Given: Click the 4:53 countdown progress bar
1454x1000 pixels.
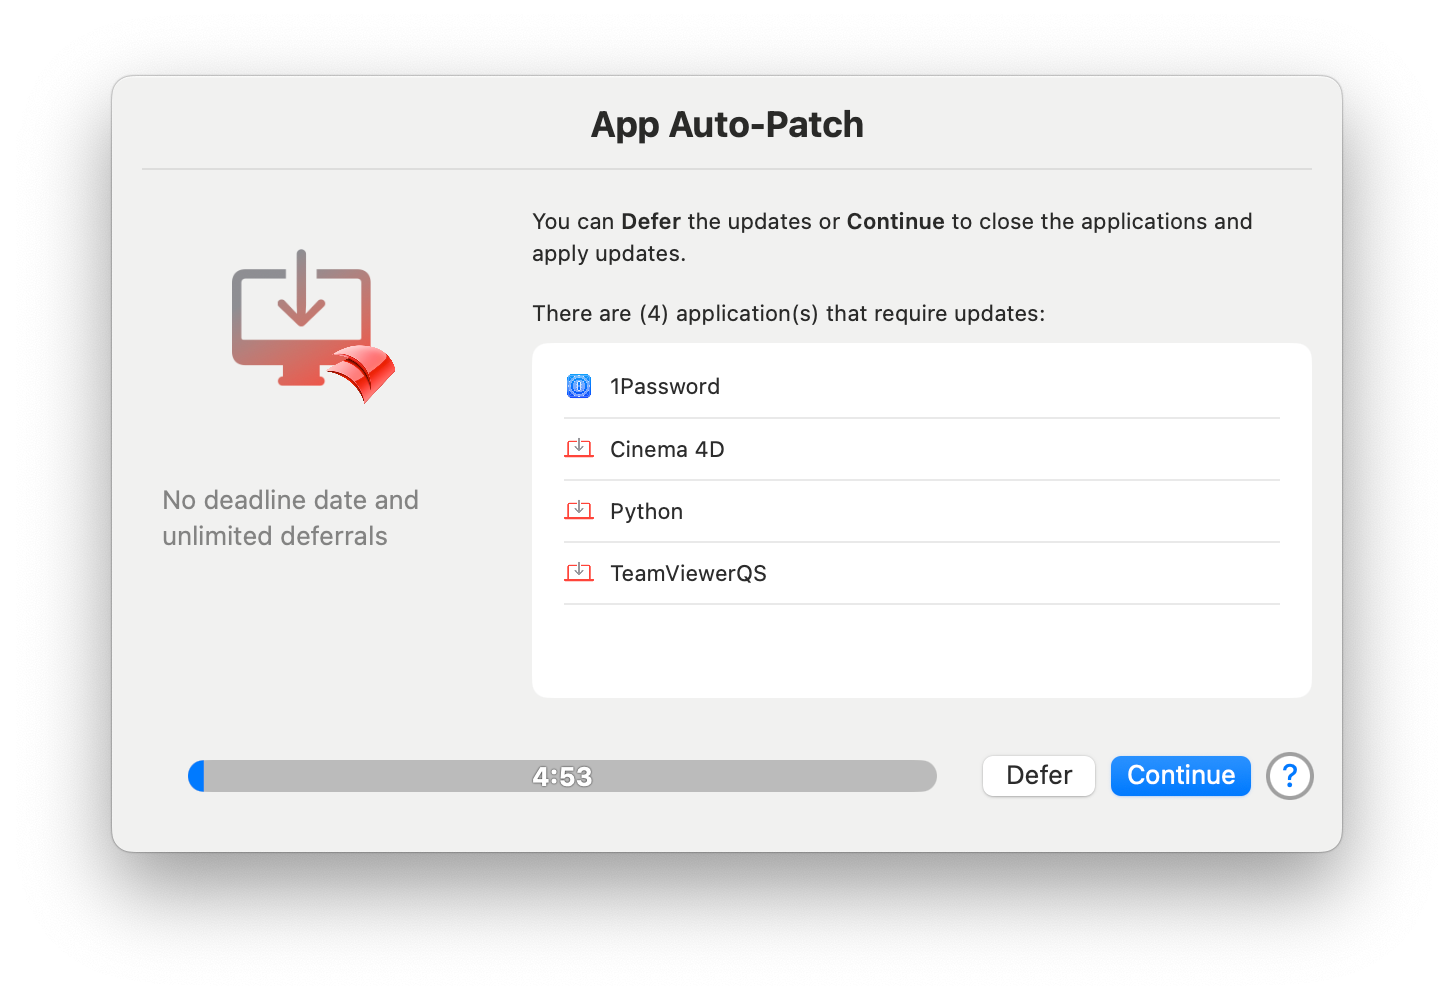Looking at the screenshot, I should click(562, 776).
